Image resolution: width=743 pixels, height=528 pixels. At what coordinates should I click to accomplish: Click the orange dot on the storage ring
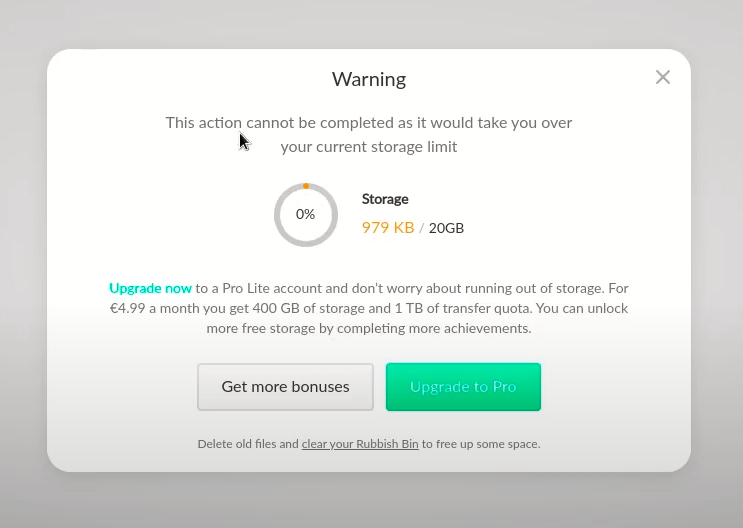306,186
